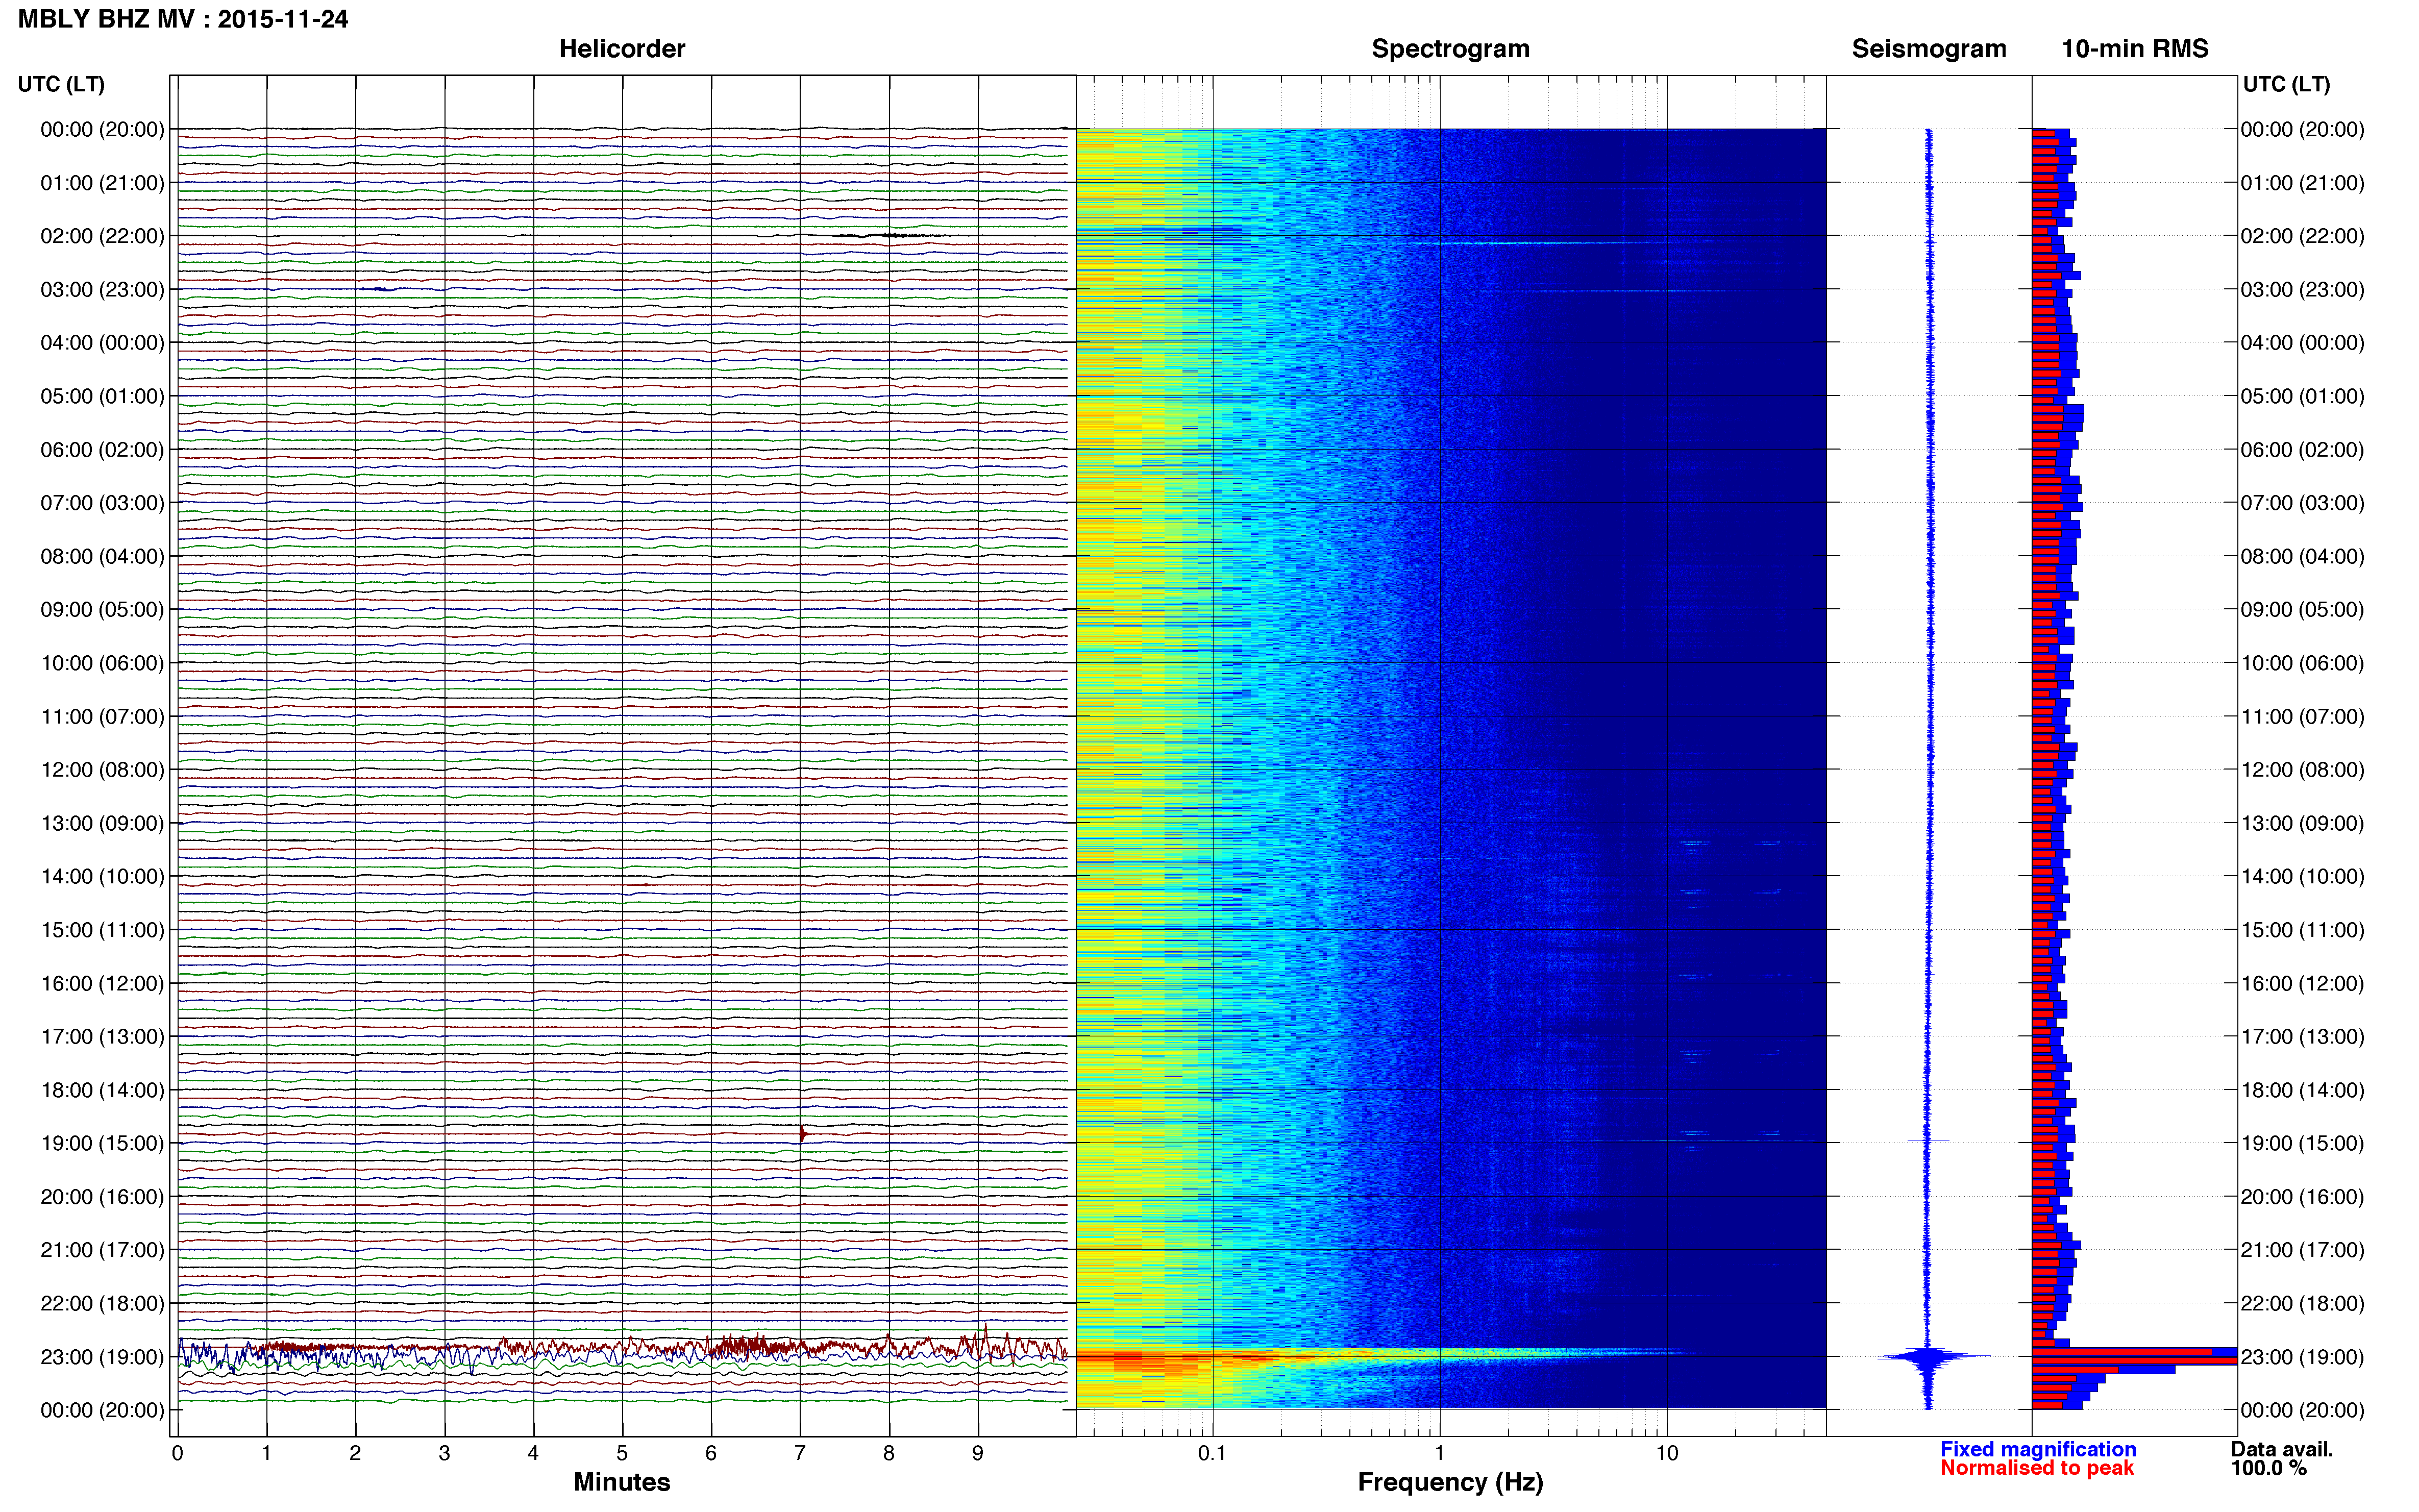Image resolution: width=2419 pixels, height=1512 pixels.
Task: Click the large seismogram burst at 23:00
Action: tap(1929, 1357)
